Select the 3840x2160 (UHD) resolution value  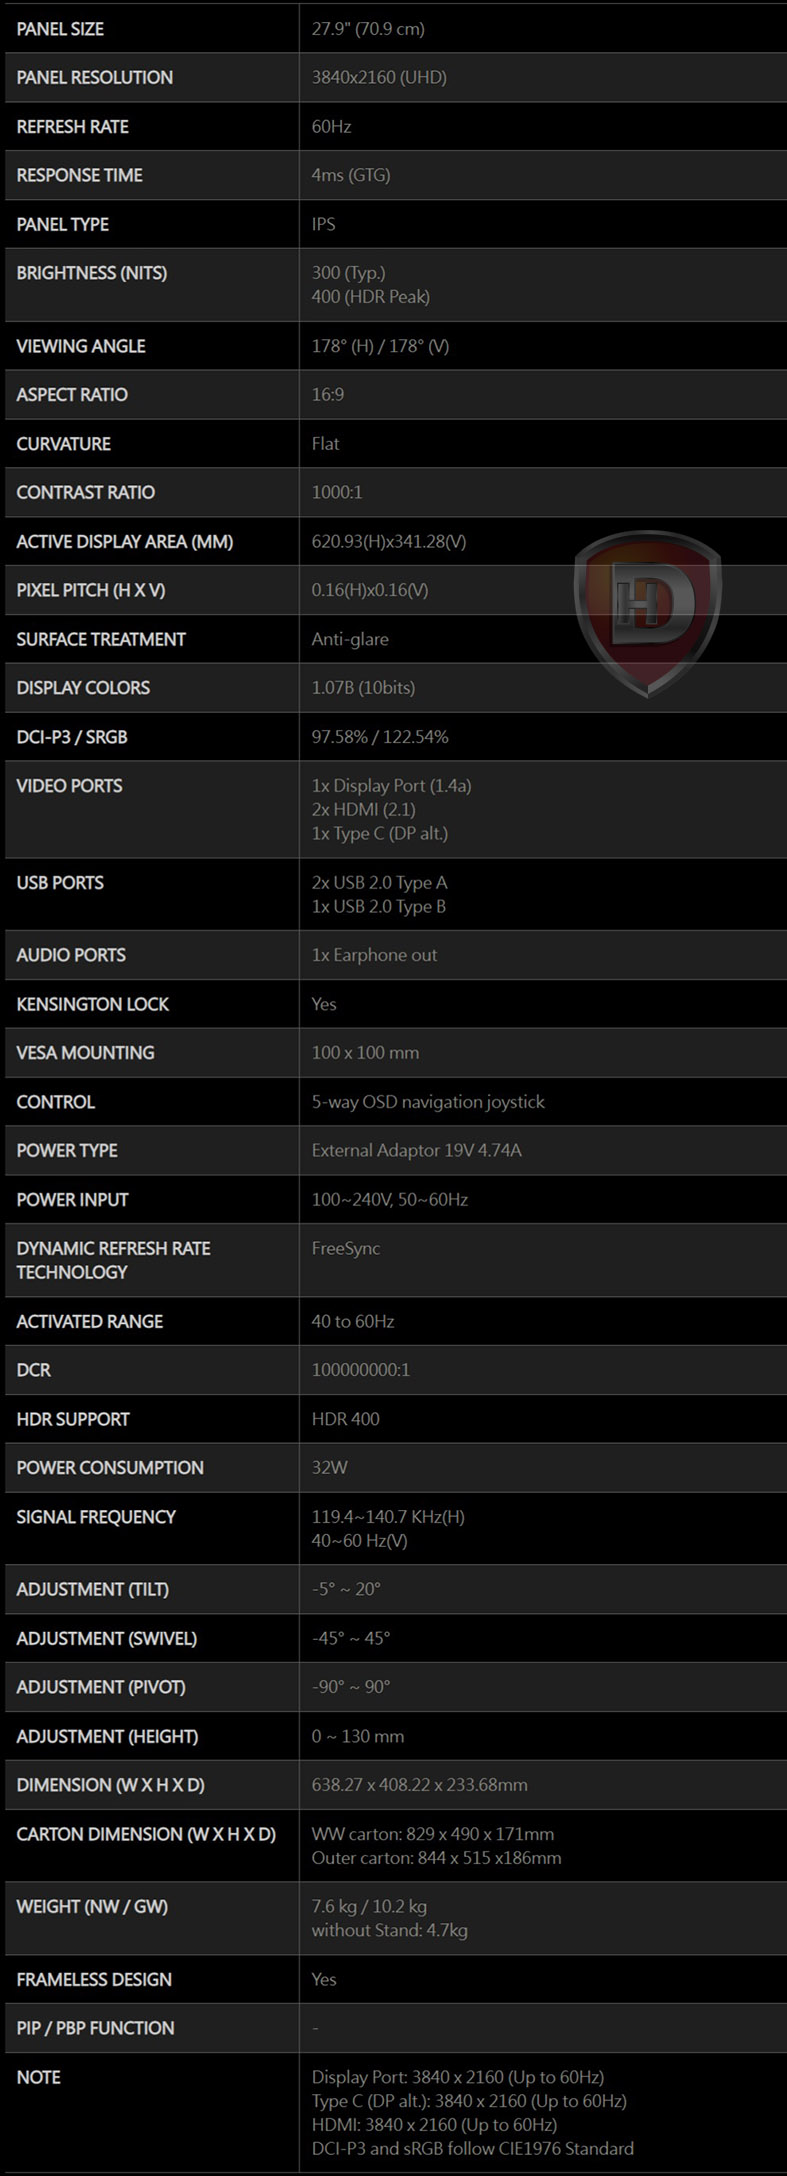[x=379, y=78]
